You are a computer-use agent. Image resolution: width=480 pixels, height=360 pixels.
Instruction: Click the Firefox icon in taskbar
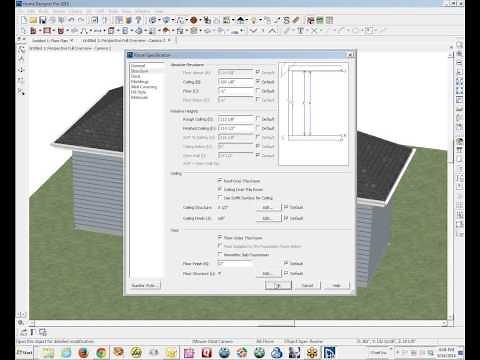(83, 352)
